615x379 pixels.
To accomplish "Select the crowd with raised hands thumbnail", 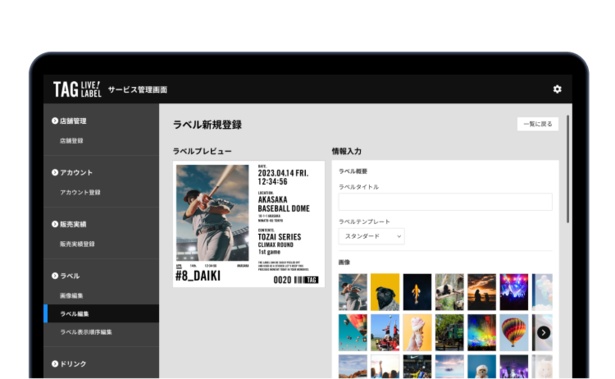I will [x=385, y=366].
